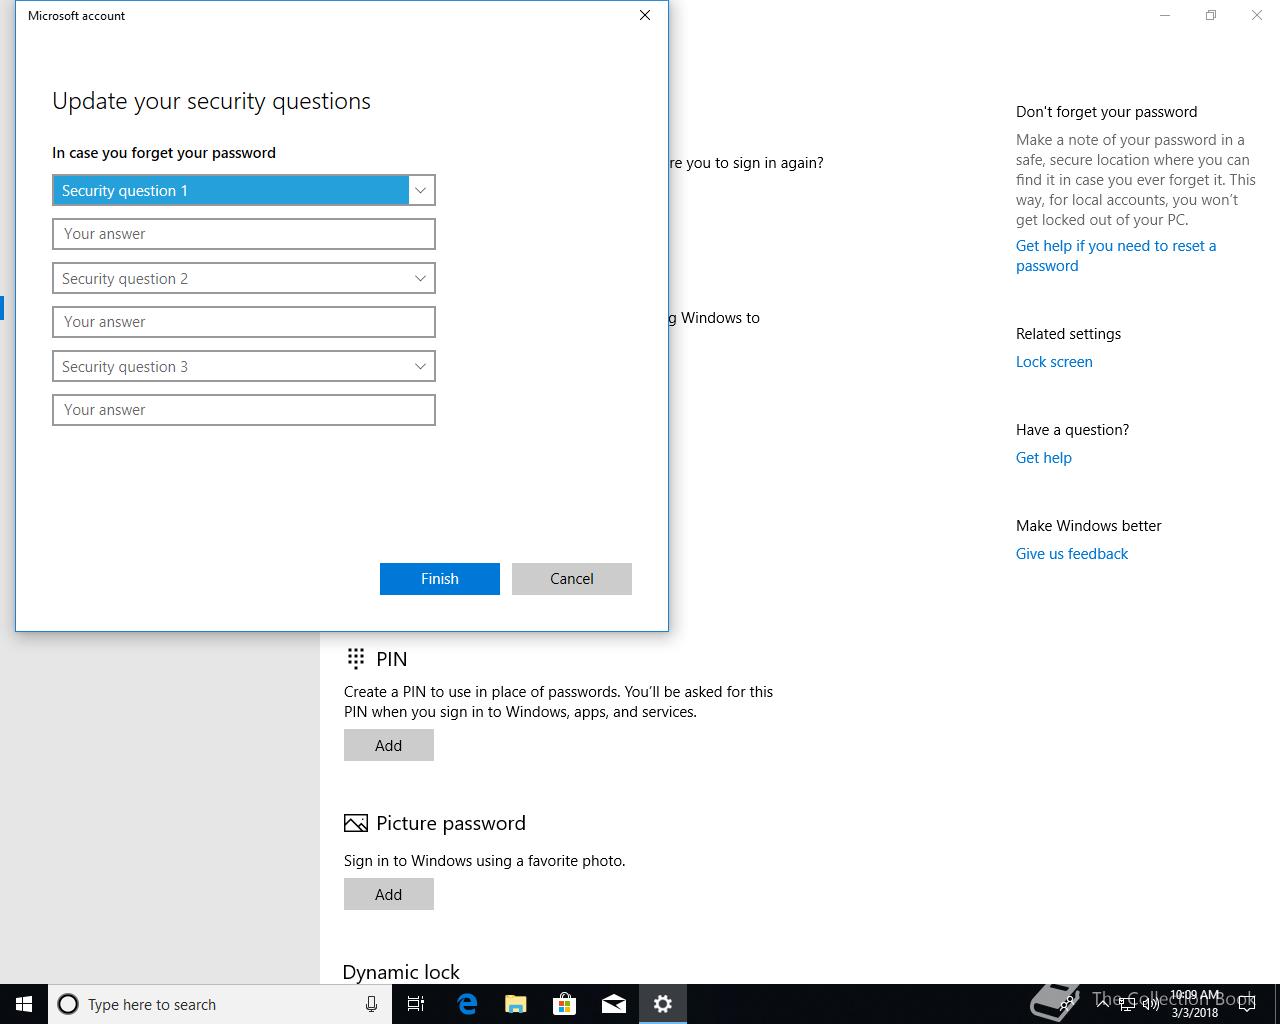Click the 'Update your security questions' title
The image size is (1280, 1024).
tap(211, 101)
